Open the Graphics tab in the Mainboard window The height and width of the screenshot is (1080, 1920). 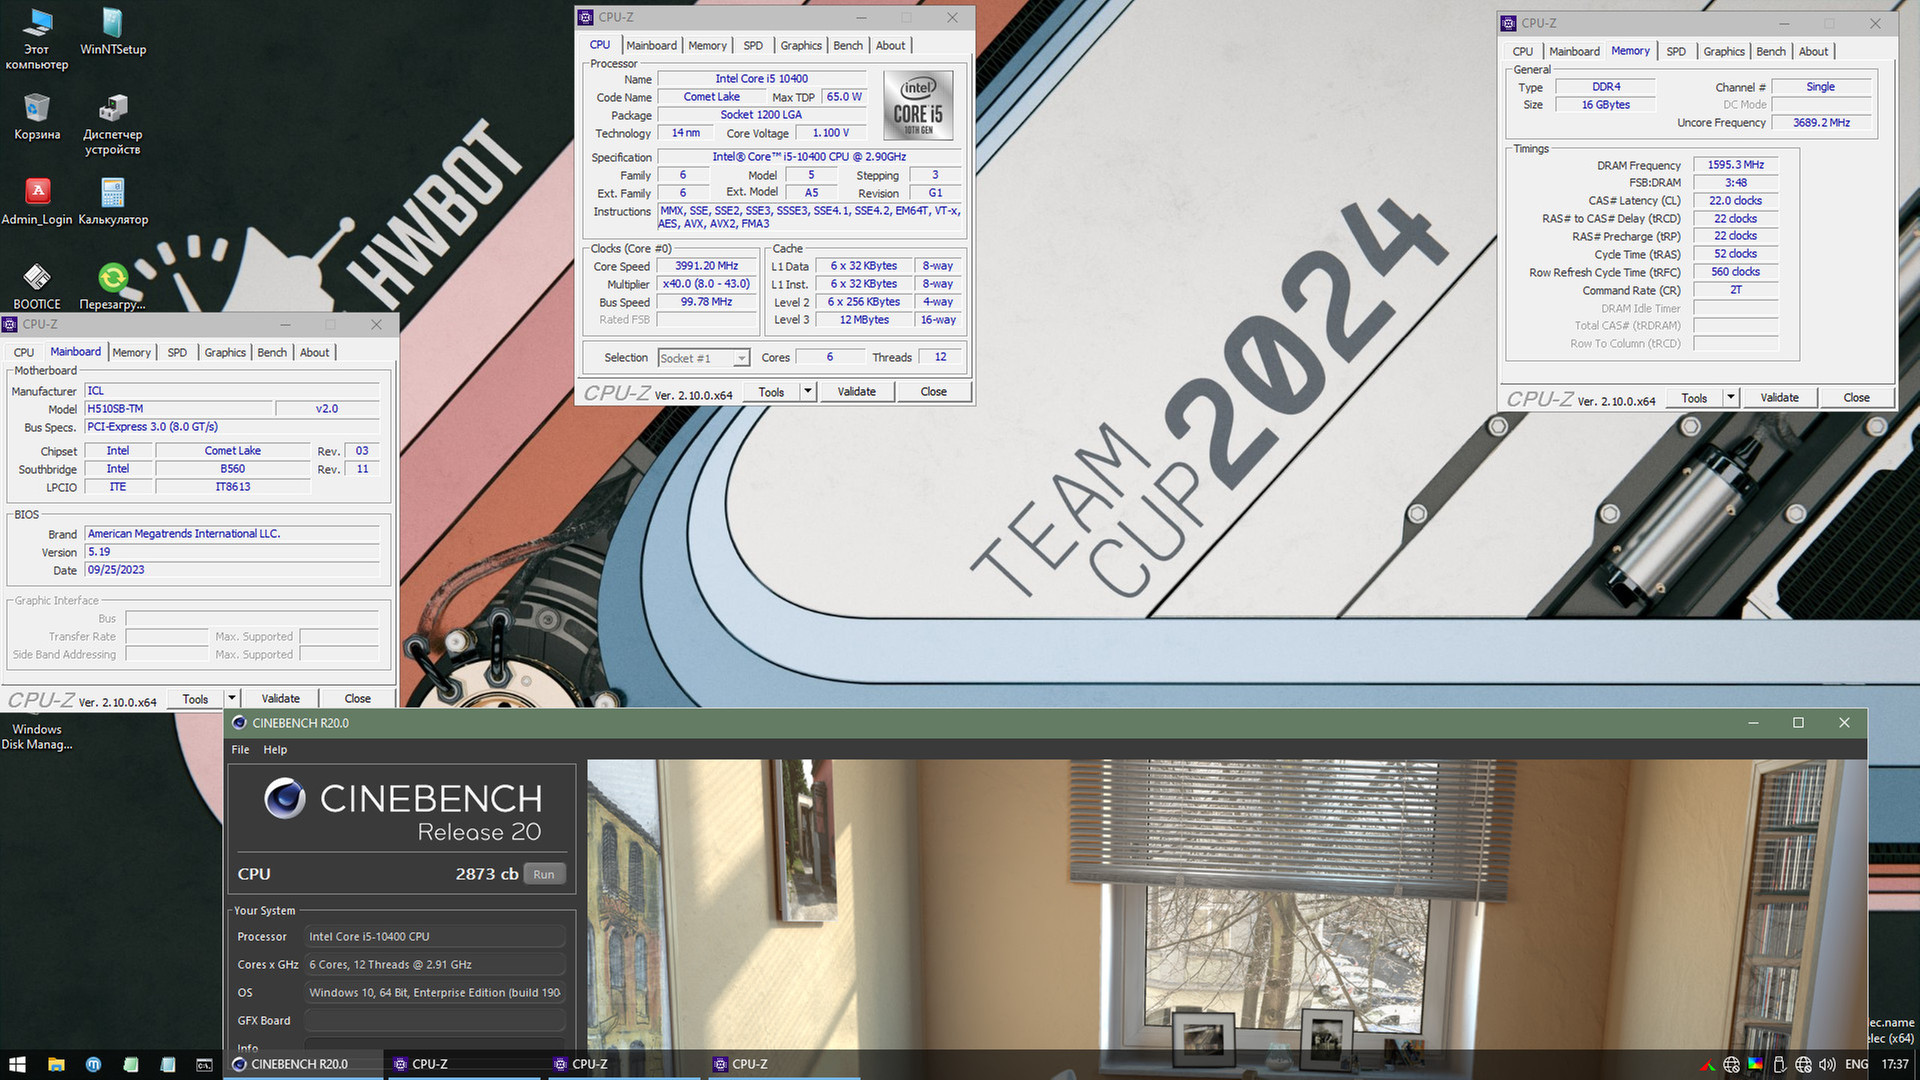tap(225, 353)
